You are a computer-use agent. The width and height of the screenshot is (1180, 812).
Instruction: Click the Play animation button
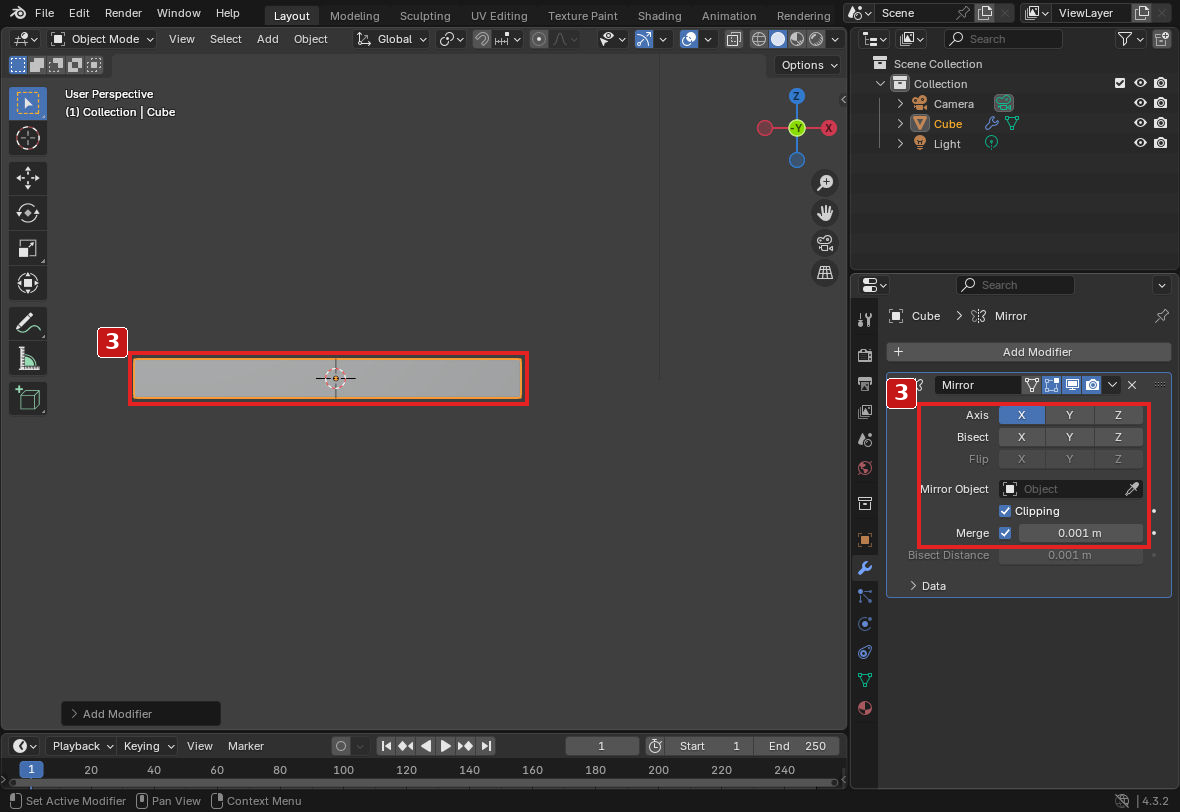click(x=446, y=747)
